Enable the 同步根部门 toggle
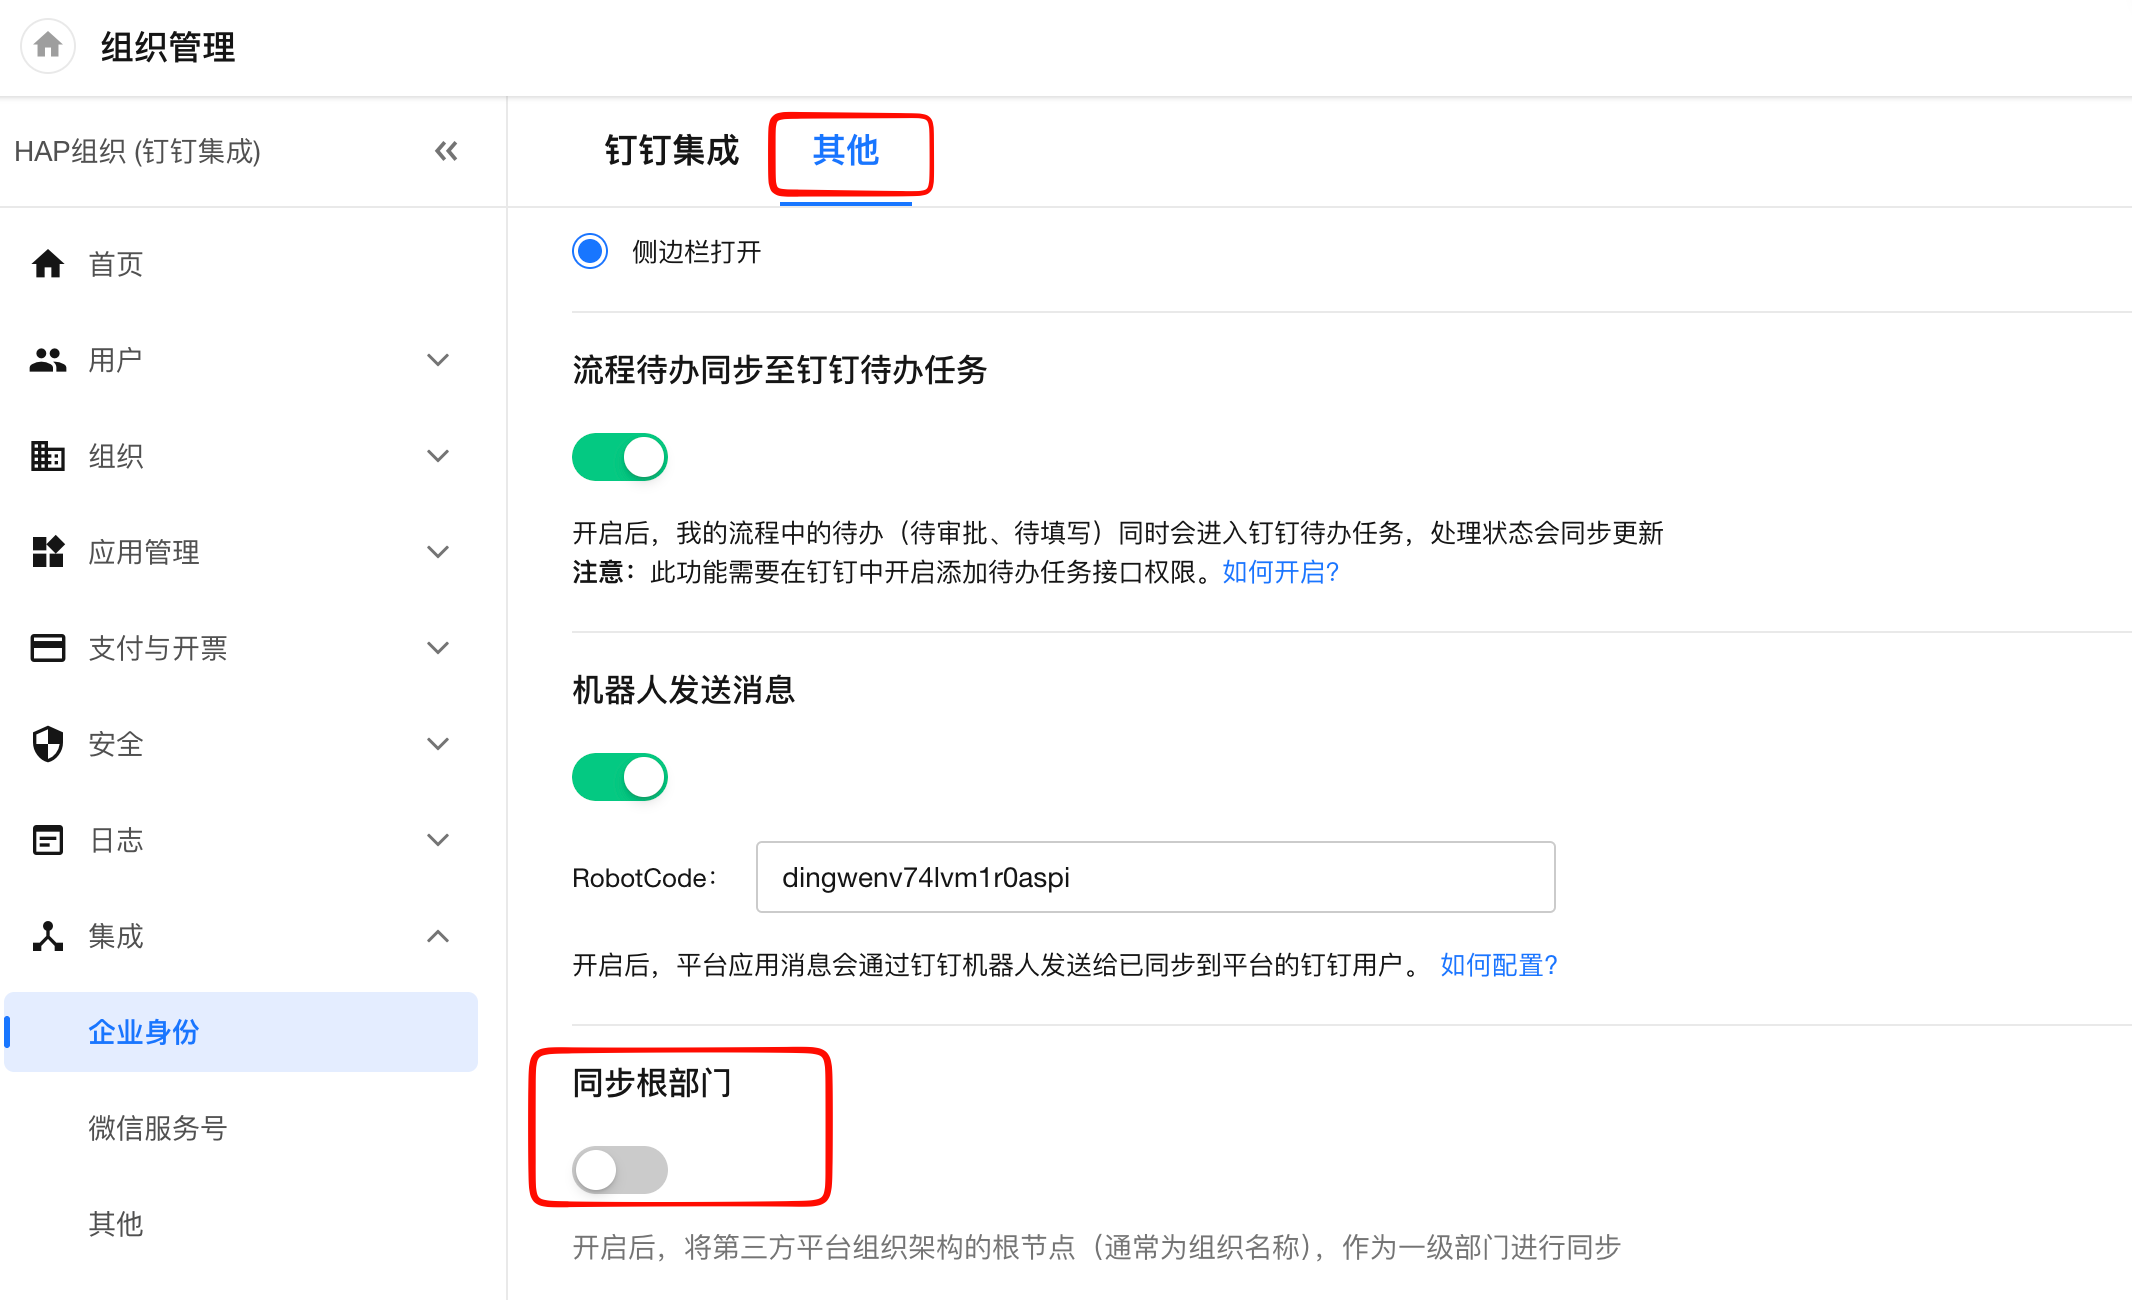2132x1300 pixels. click(x=620, y=1169)
